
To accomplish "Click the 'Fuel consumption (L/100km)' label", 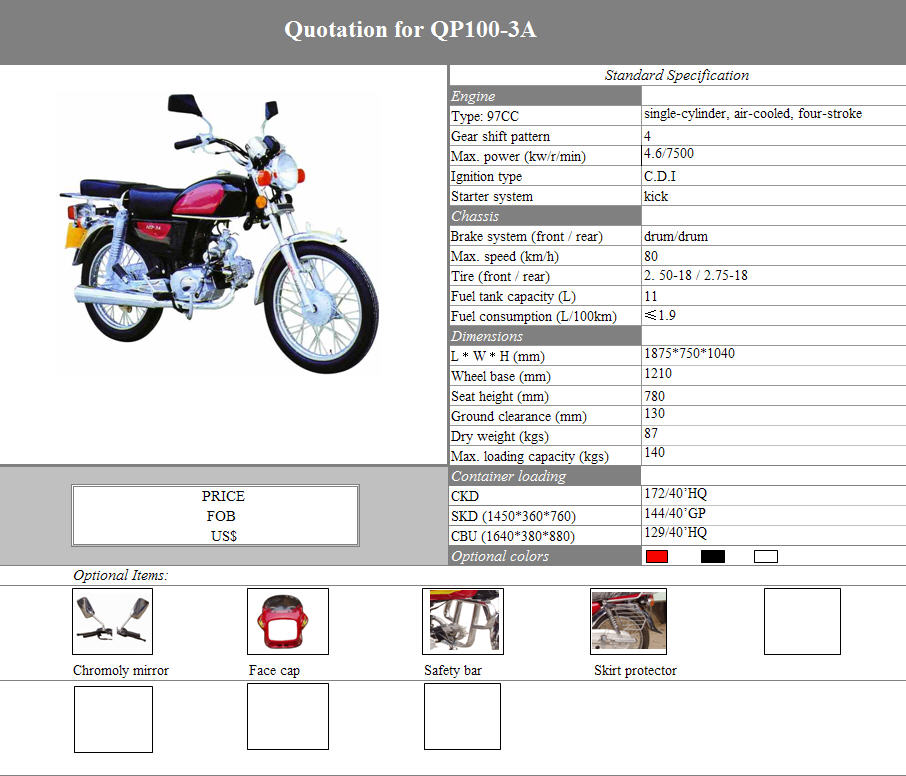I will [534, 317].
